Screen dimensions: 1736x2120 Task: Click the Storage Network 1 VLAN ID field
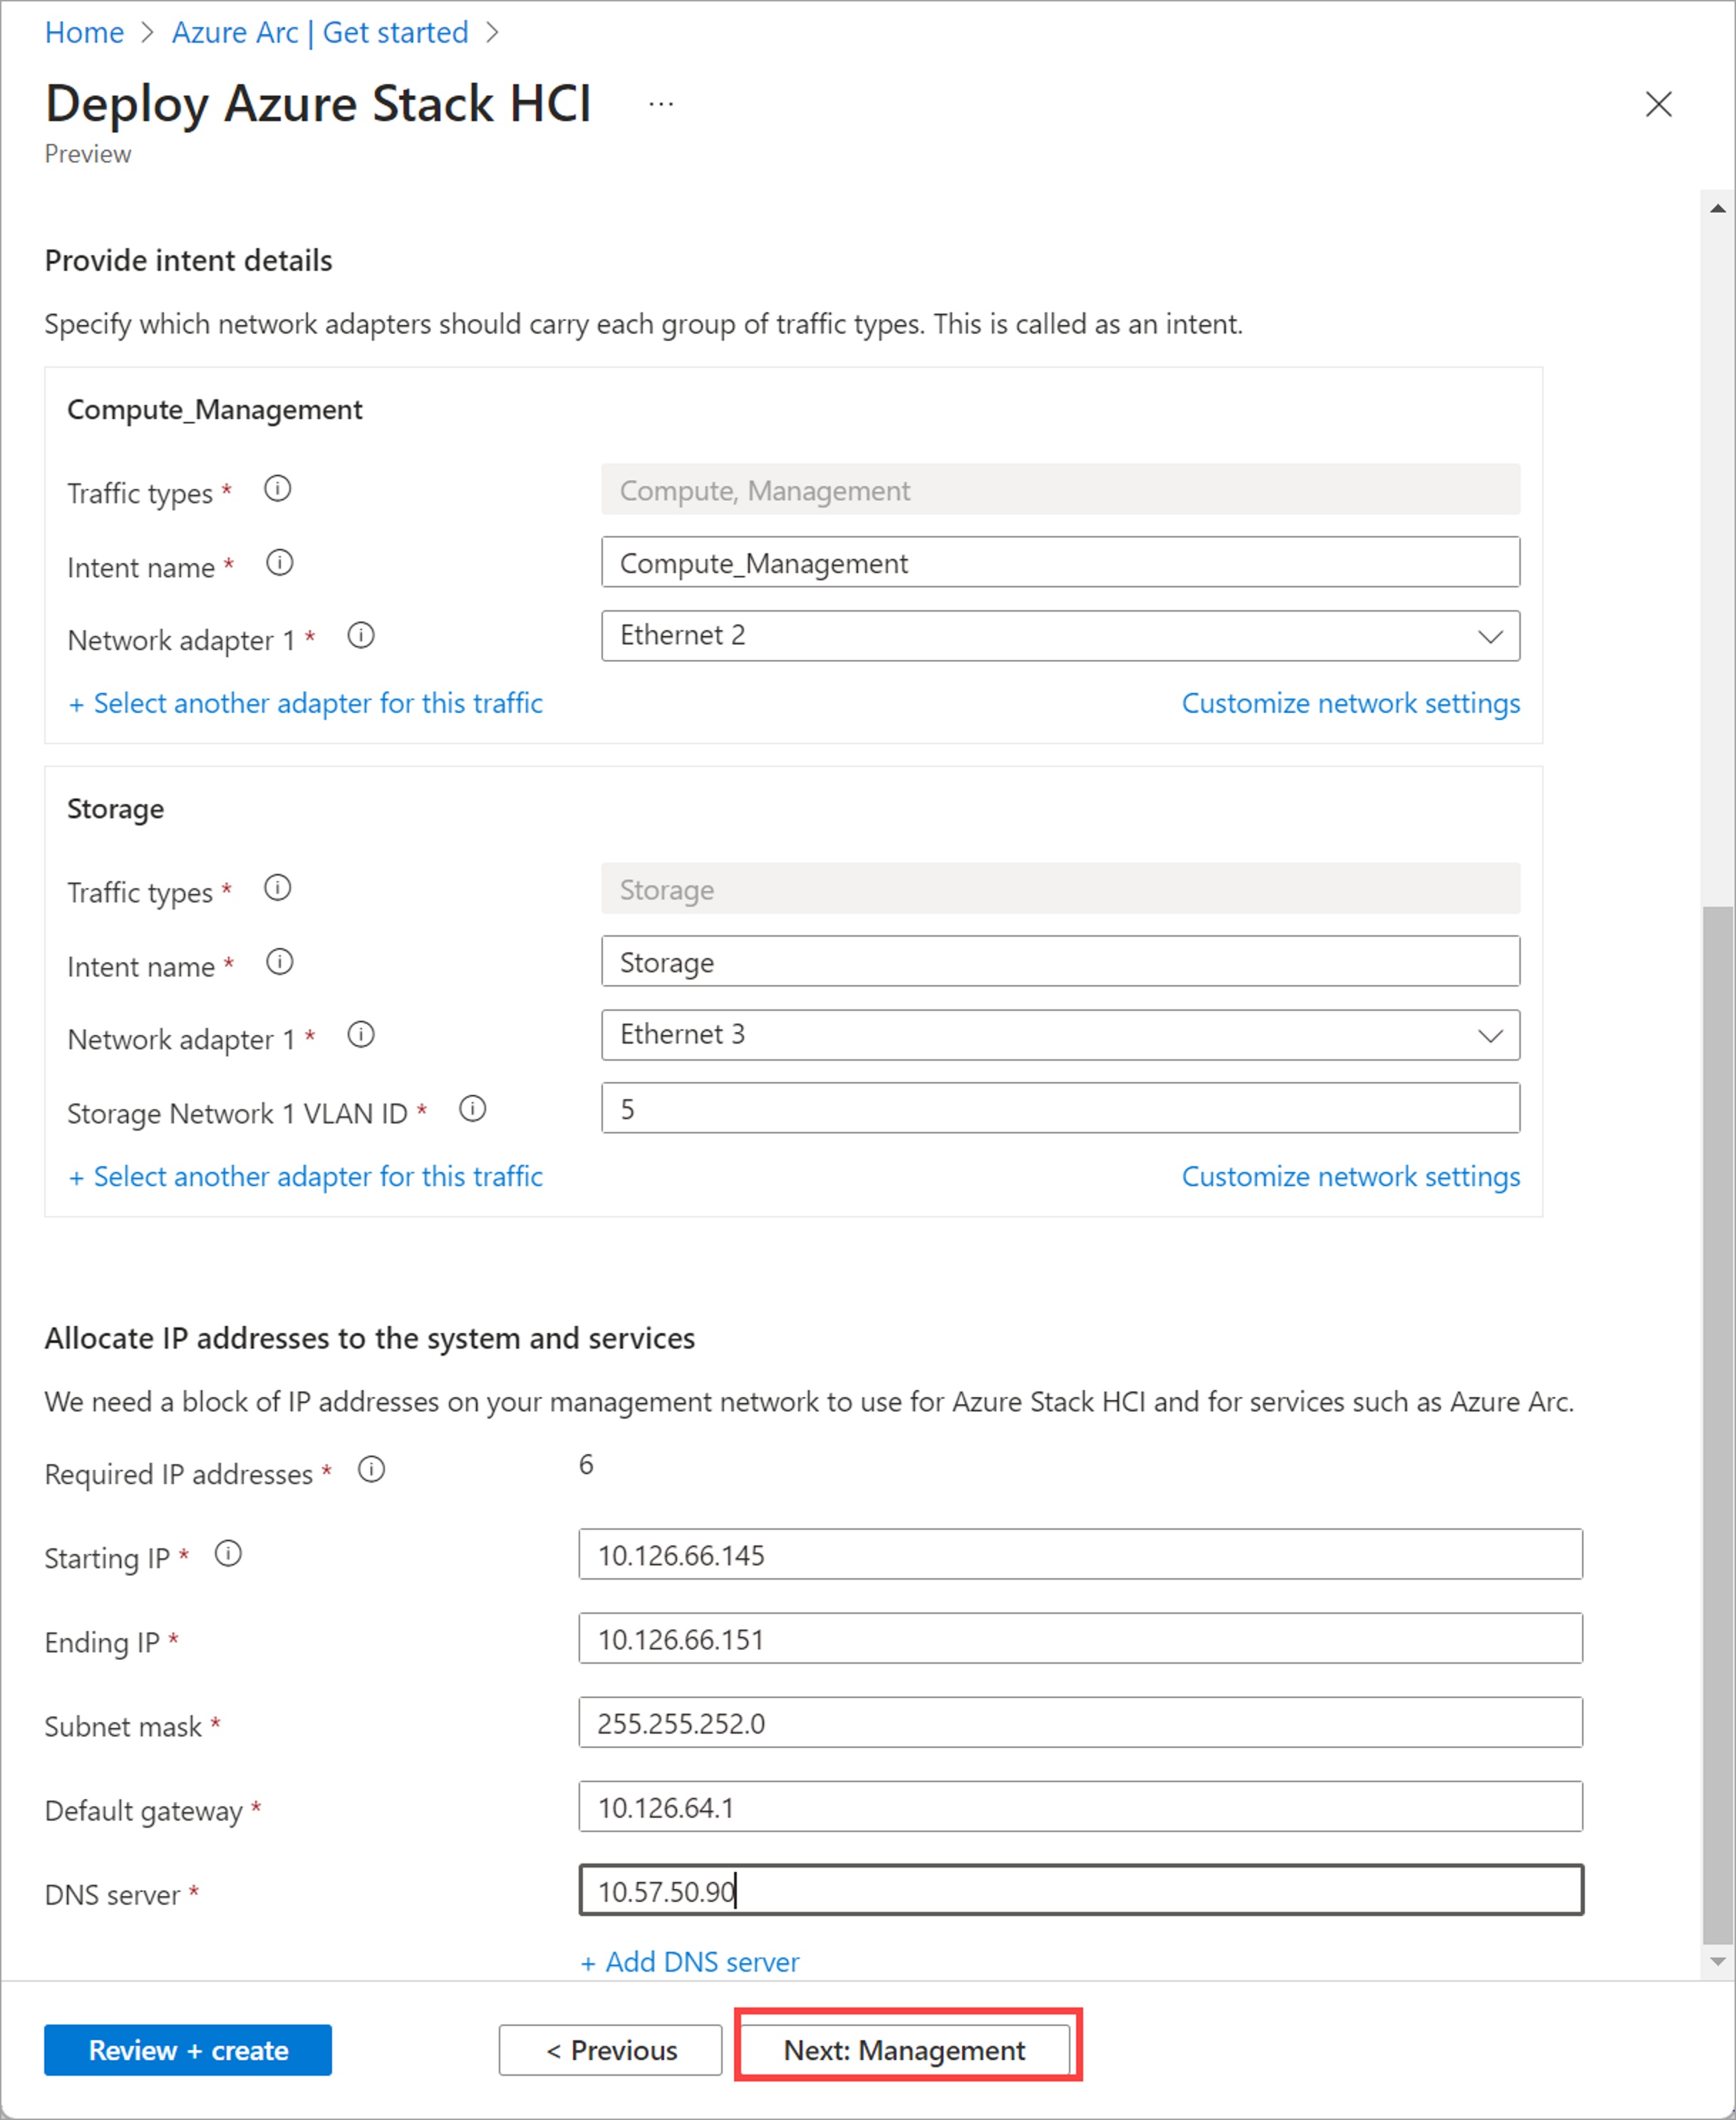pos(1060,1109)
